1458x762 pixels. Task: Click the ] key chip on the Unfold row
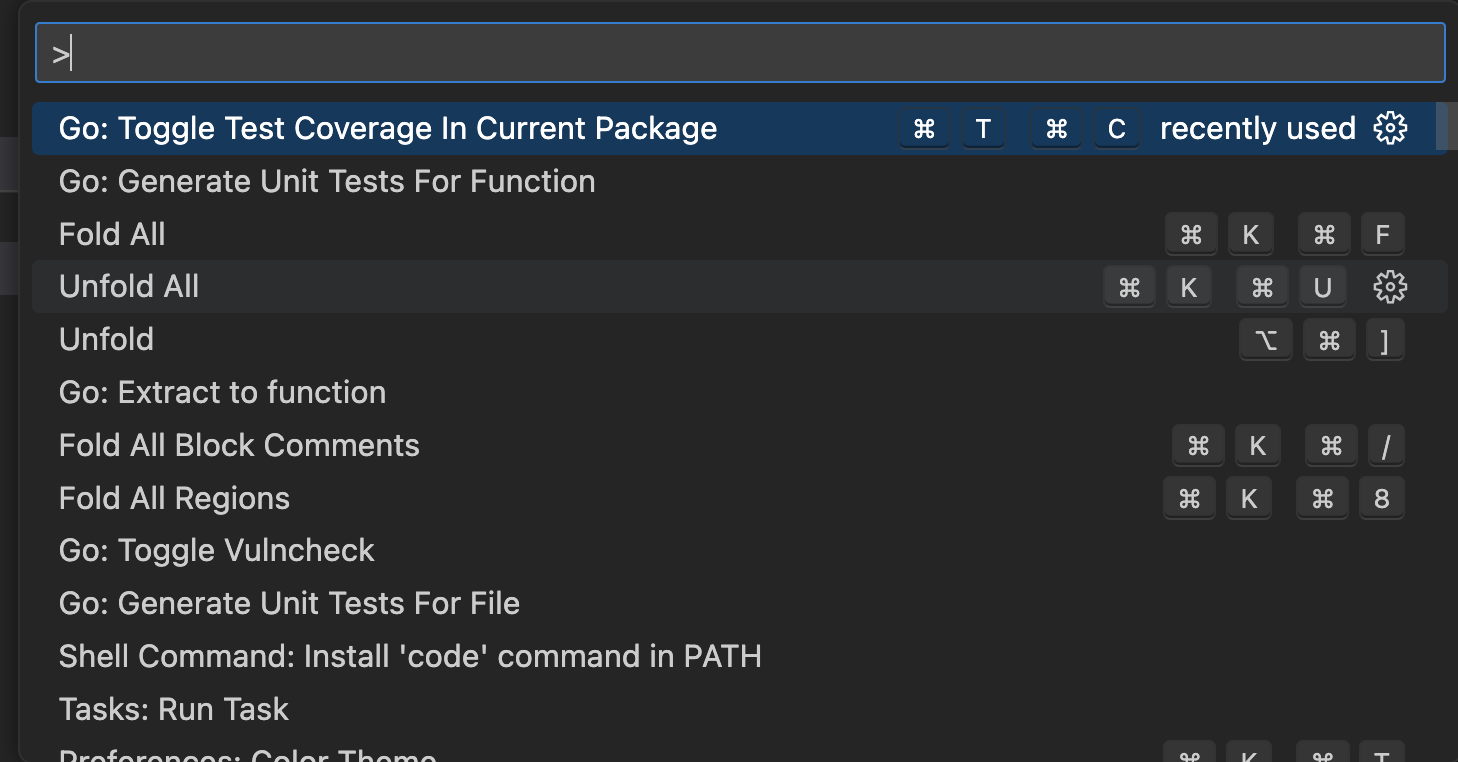(x=1386, y=339)
